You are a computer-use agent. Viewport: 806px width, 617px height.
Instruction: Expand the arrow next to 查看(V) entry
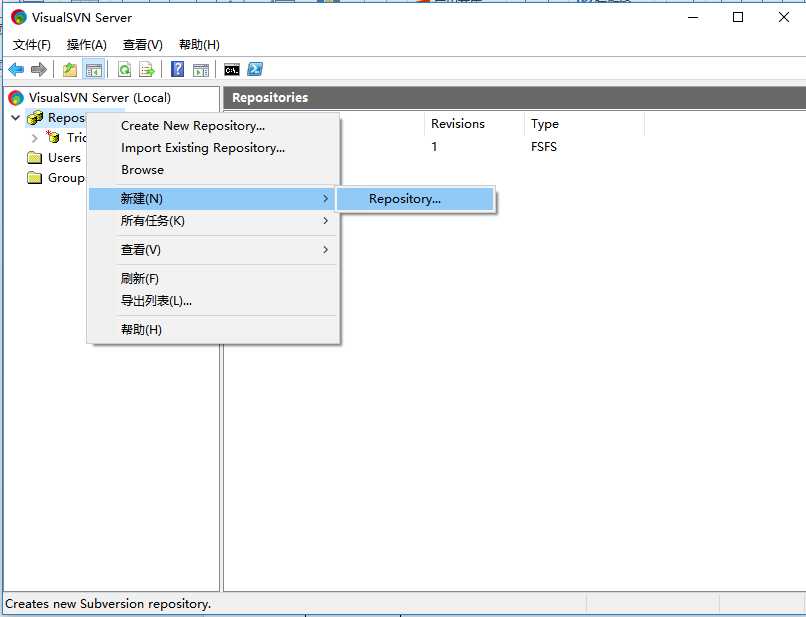(x=325, y=249)
